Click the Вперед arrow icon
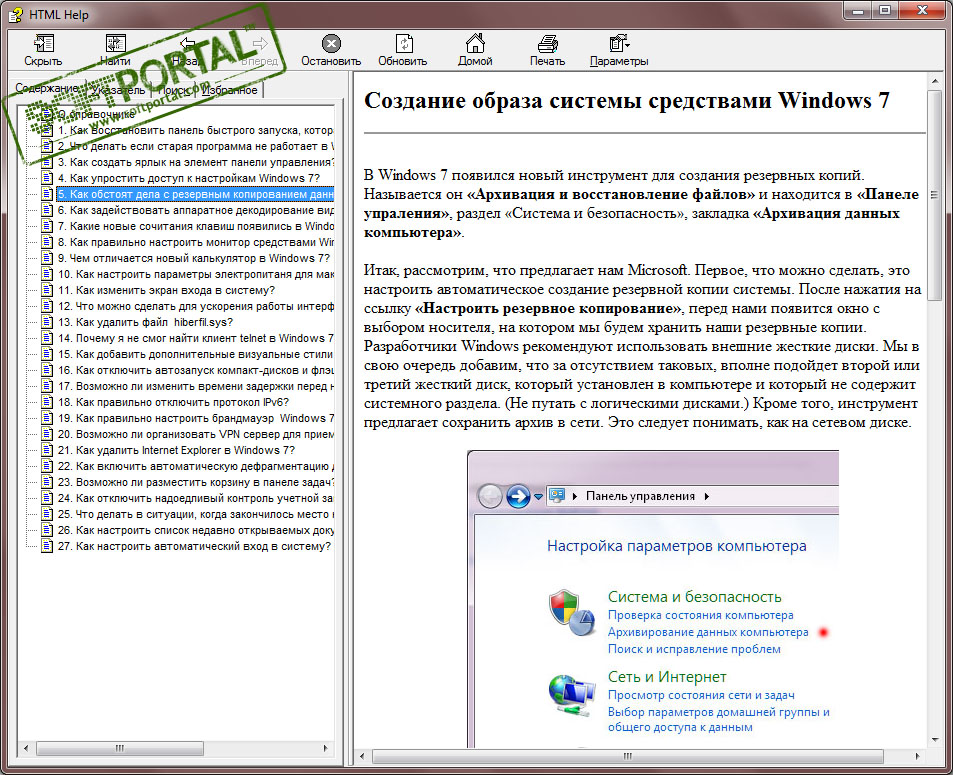The width and height of the screenshot is (953, 775). pos(260,44)
